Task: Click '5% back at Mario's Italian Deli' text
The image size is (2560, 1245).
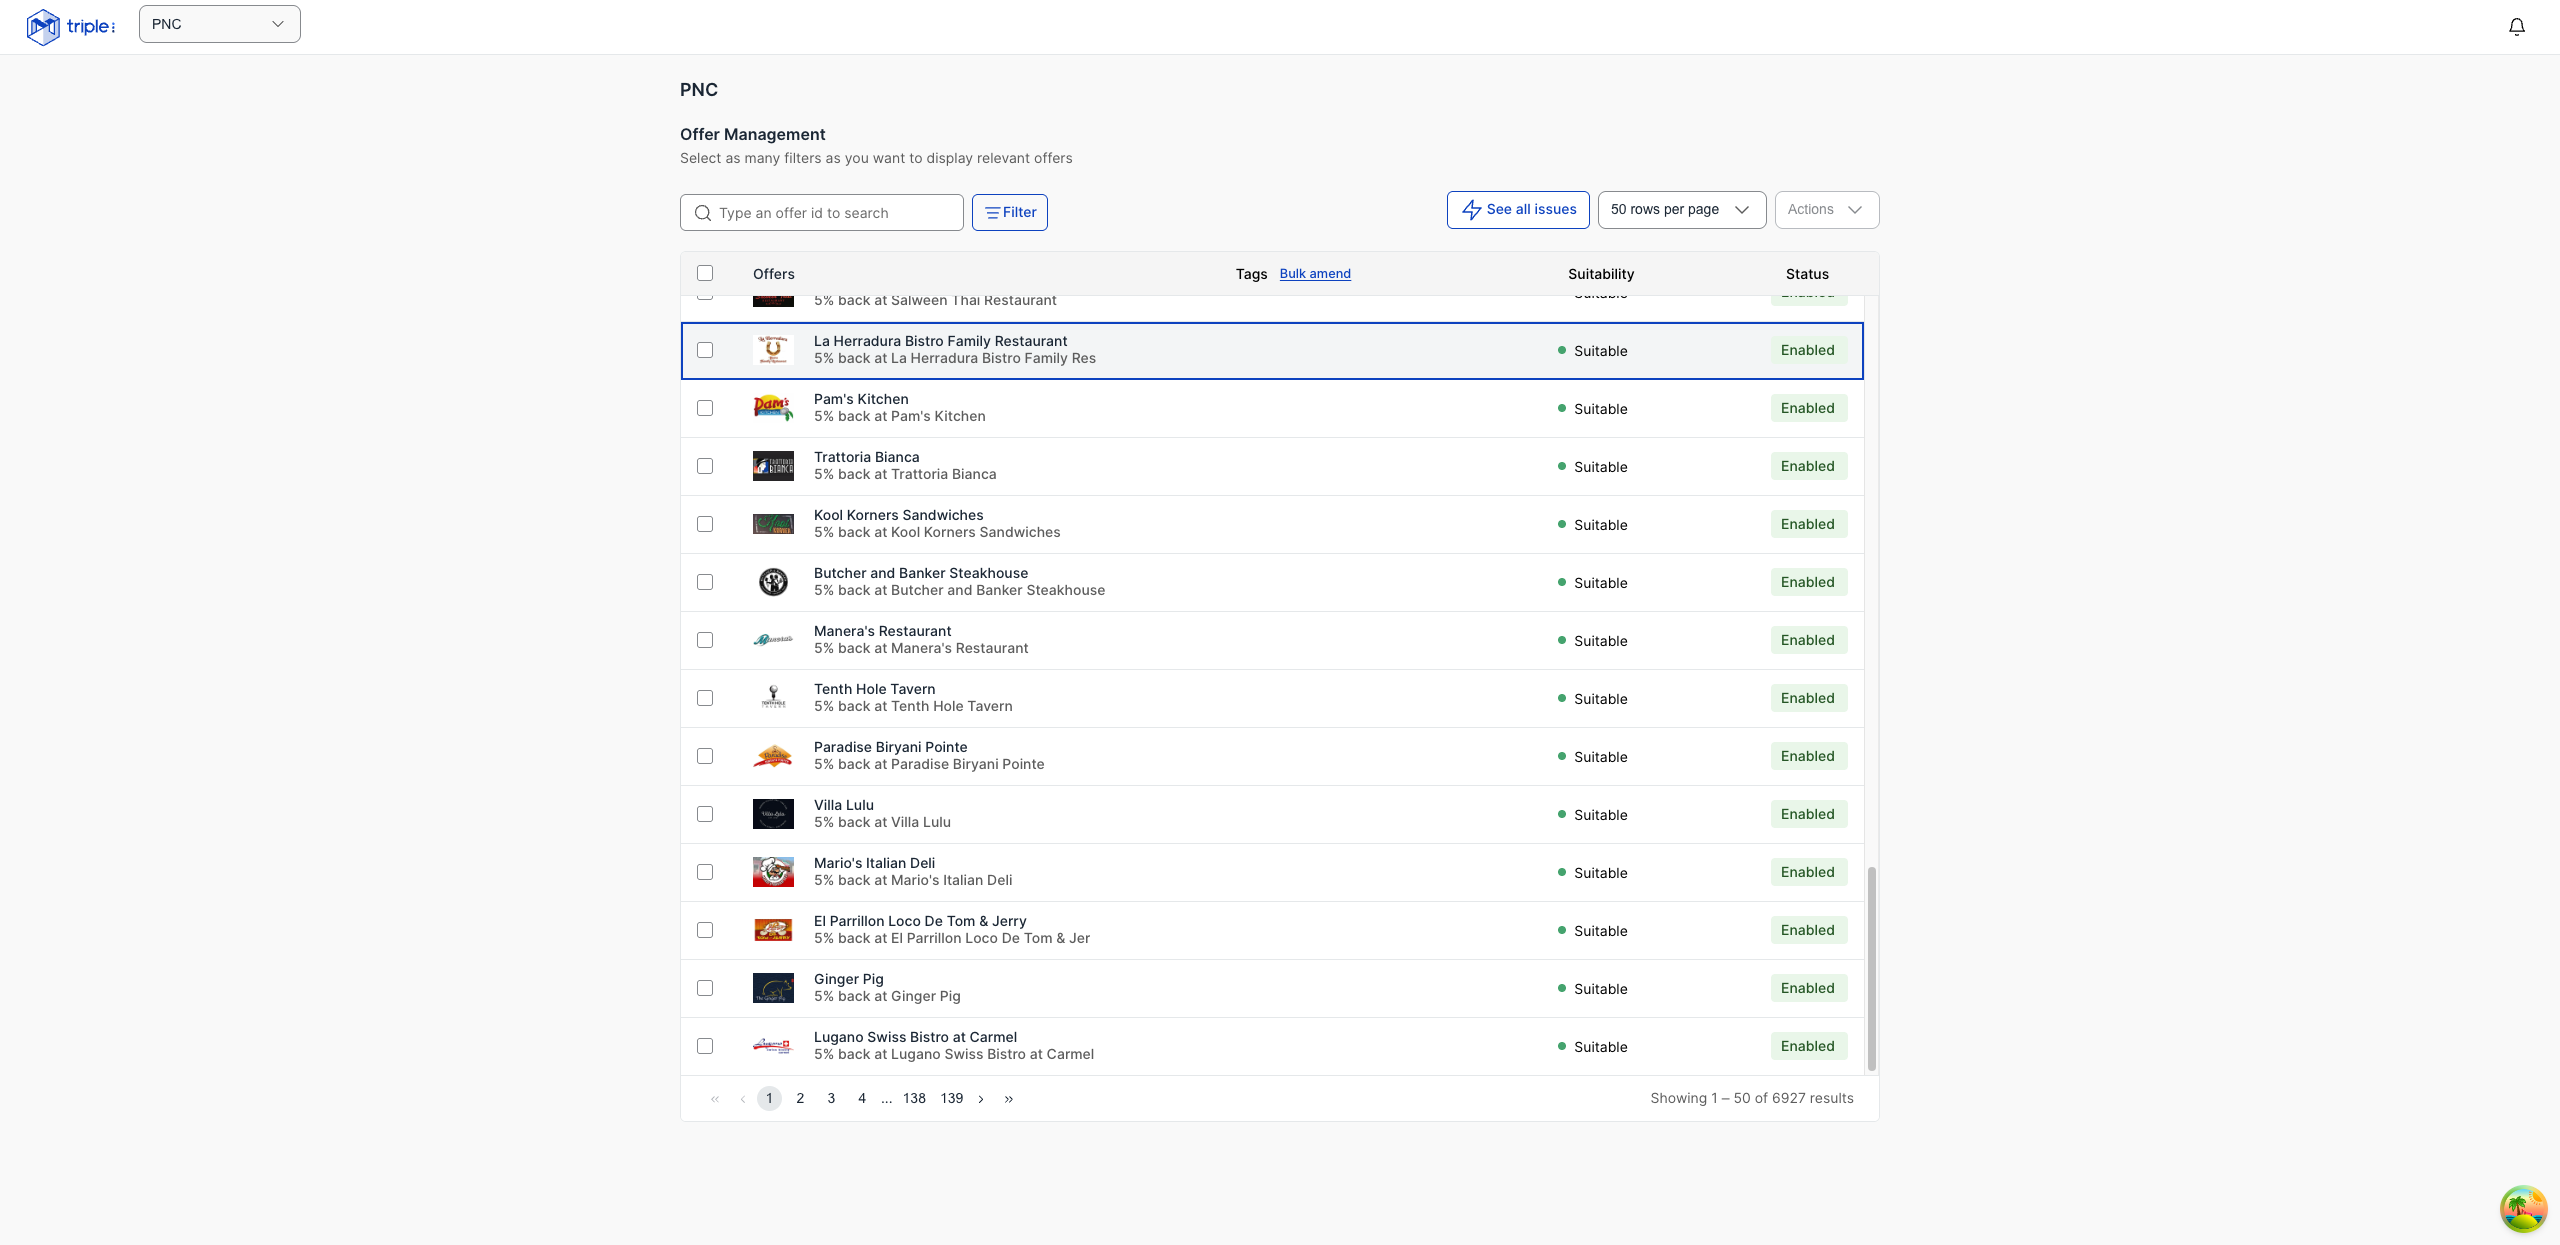Action: 913,880
